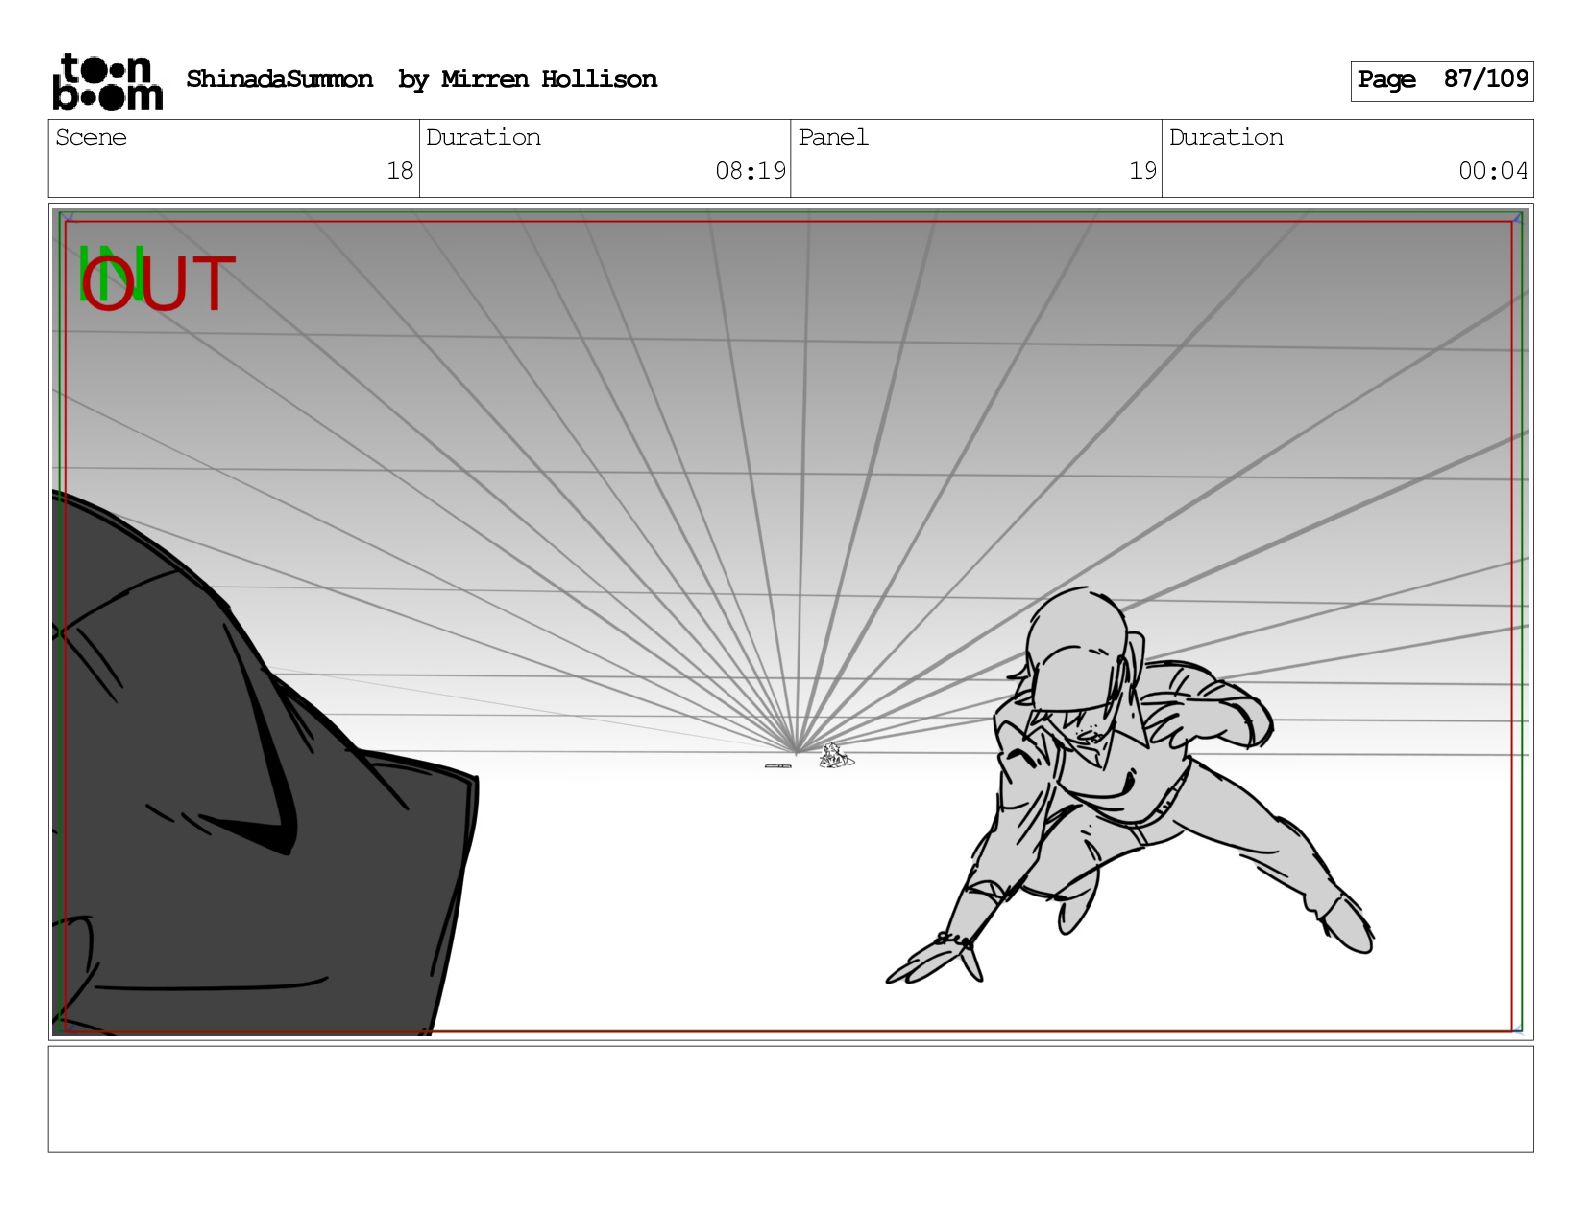1584x1224 pixels.
Task: Click the Toon Boom logo
Action: click(x=107, y=81)
